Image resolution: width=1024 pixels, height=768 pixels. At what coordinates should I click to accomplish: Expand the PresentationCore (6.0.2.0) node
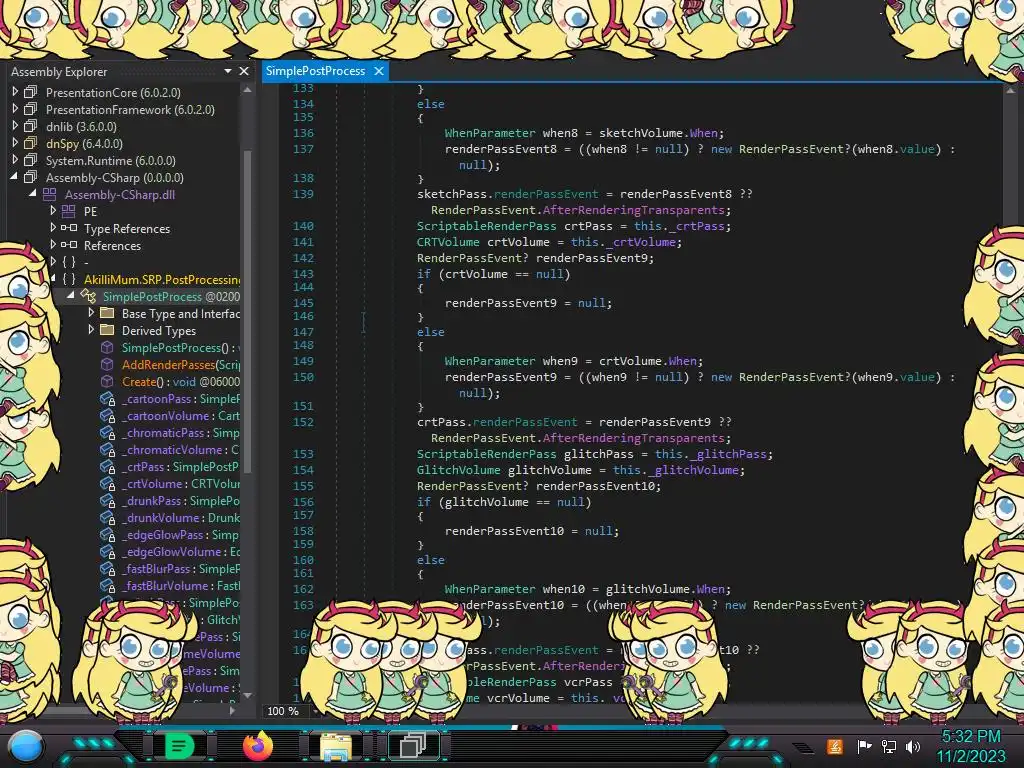tap(15, 92)
